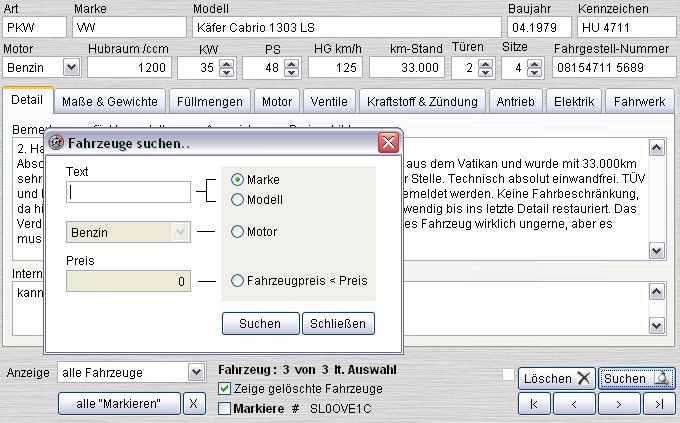Enable the Markiere checkbox
Screen dimensions: 680x423
pos(225,408)
